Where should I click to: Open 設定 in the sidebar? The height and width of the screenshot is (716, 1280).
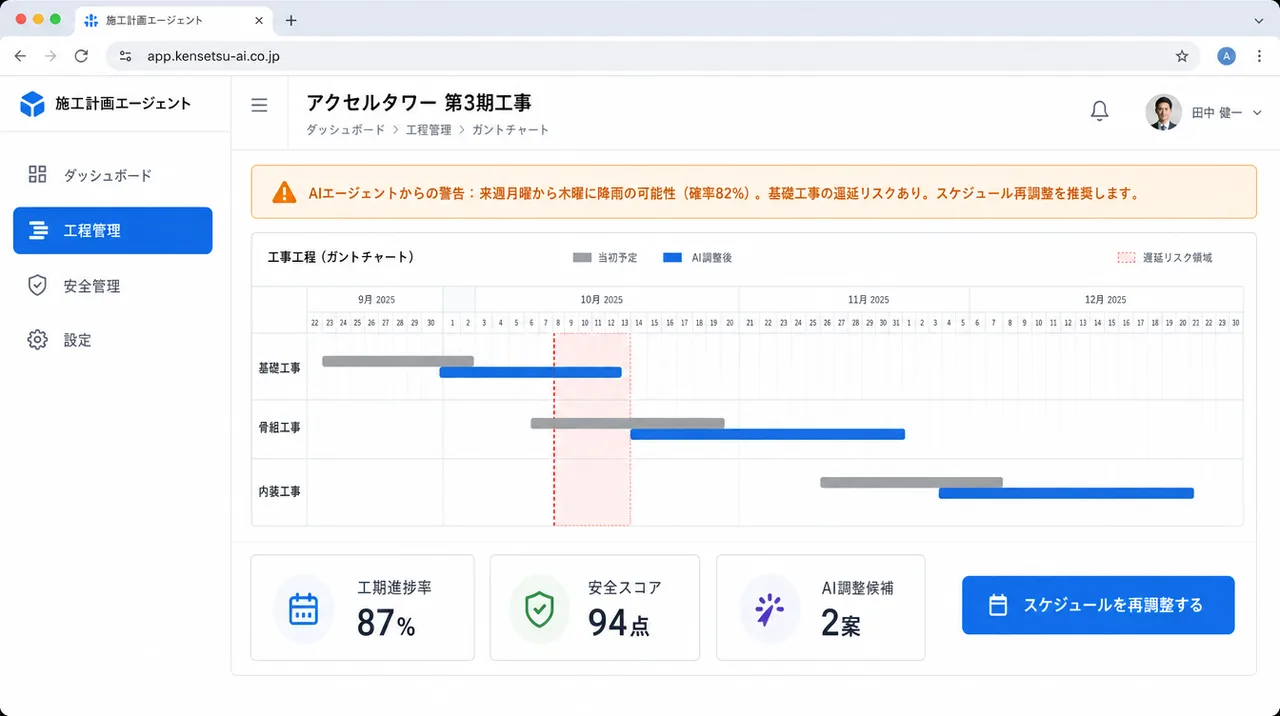pyautogui.click(x=113, y=340)
